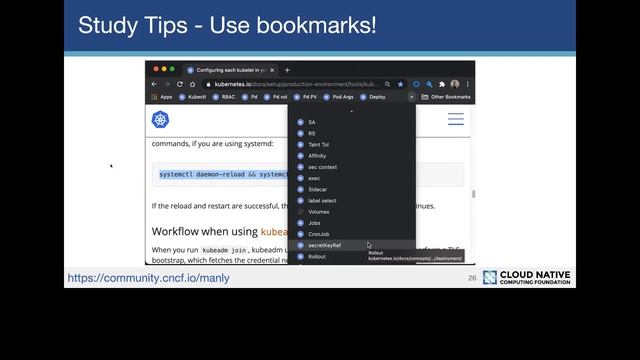The height and width of the screenshot is (360, 640).
Task: Open the wrench extension icon
Action: [x=429, y=84]
